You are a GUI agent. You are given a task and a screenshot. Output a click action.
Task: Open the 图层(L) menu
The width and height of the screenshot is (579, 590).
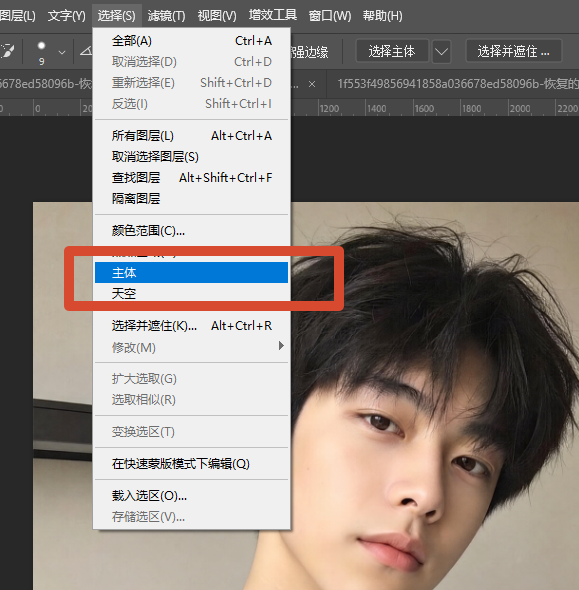tap(17, 16)
